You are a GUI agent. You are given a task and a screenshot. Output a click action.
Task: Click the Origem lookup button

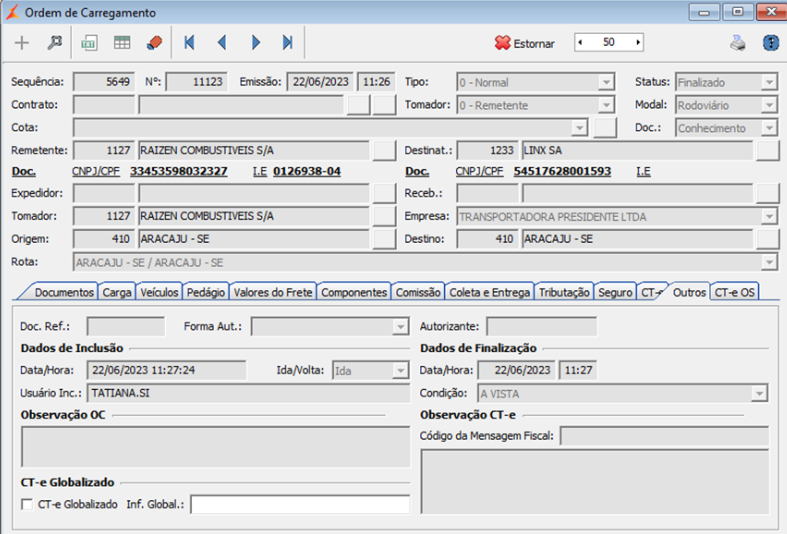tap(384, 239)
